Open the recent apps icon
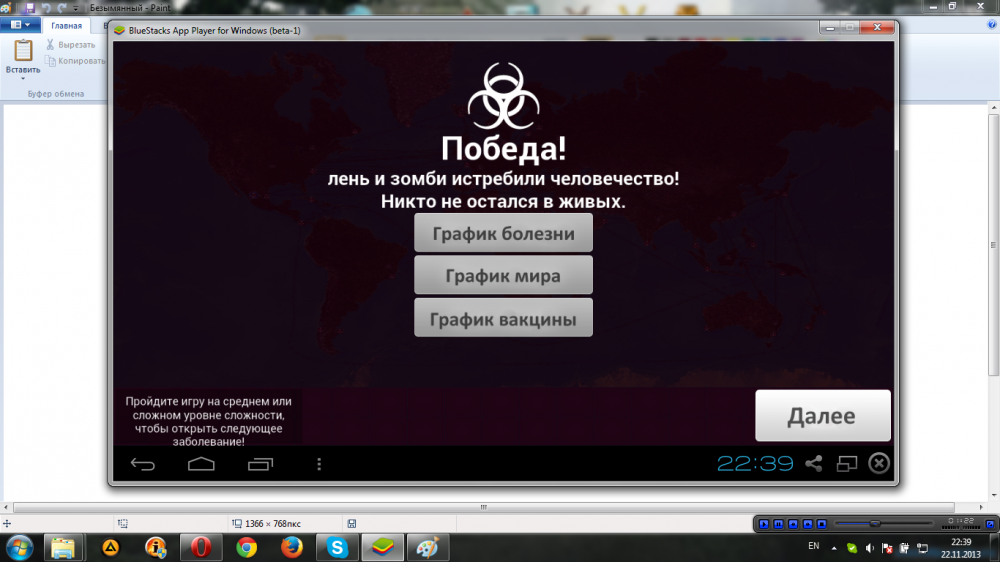This screenshot has width=1000, height=562. pyautogui.click(x=260, y=464)
